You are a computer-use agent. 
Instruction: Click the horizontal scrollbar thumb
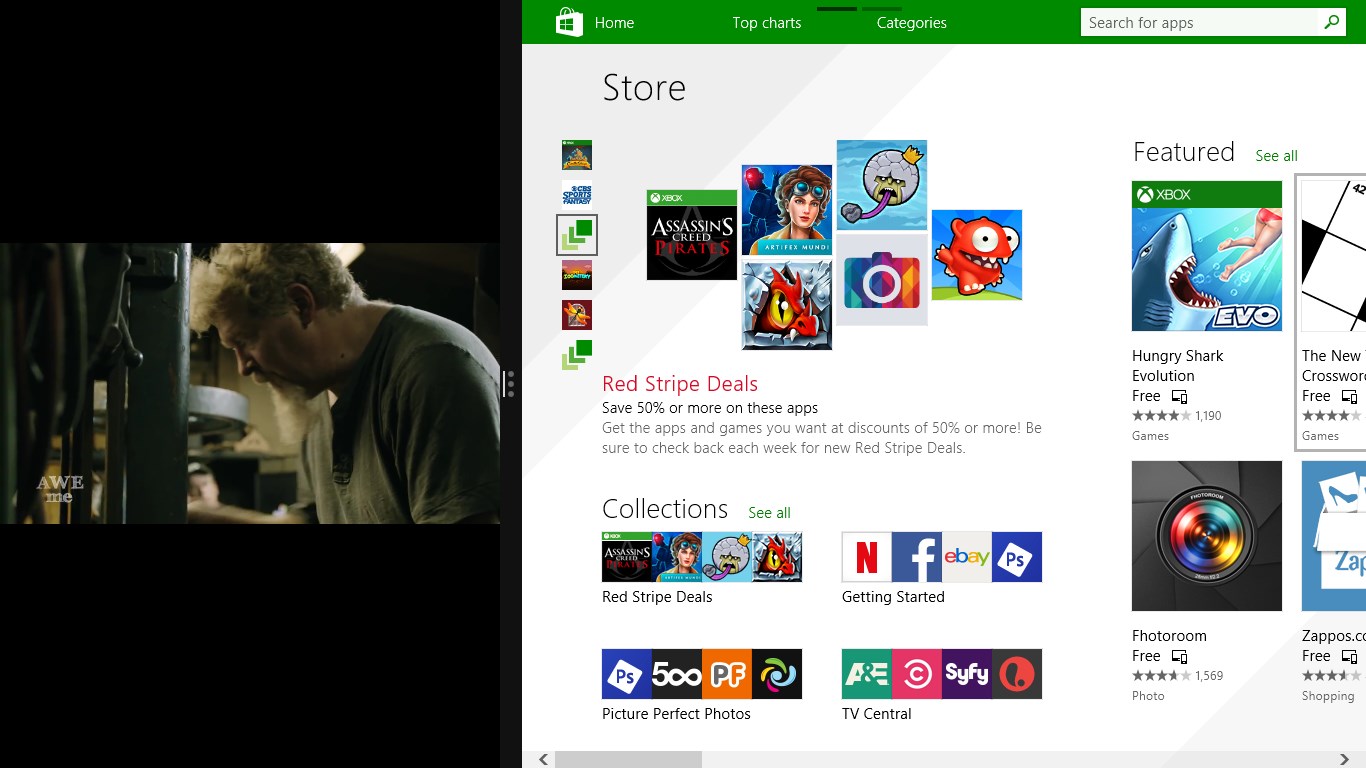click(x=628, y=760)
